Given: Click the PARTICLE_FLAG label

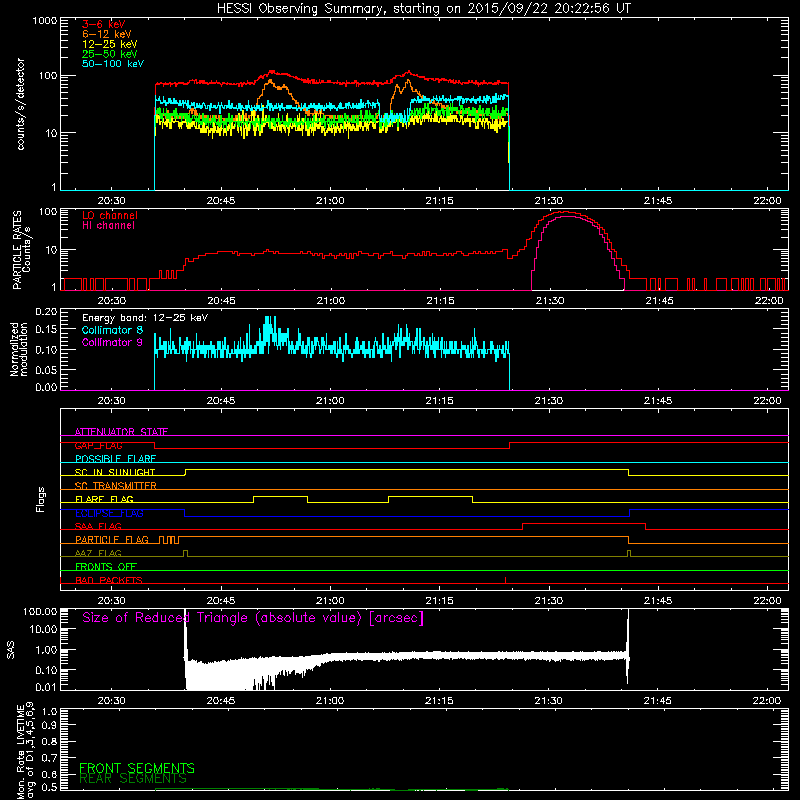Looking at the screenshot, I should tap(112, 540).
